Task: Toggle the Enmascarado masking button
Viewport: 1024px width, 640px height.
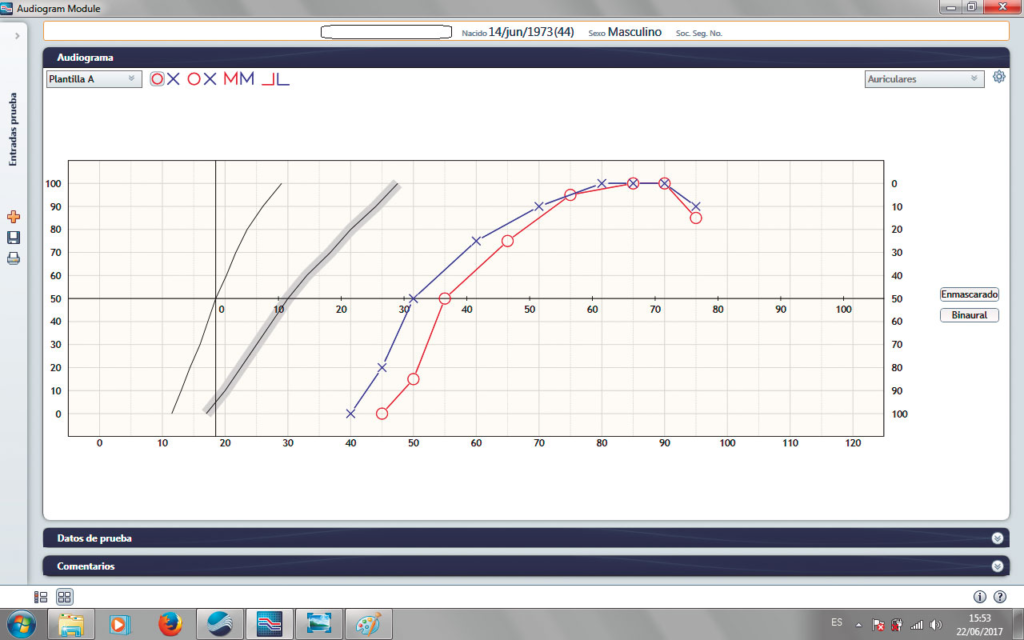Action: tap(969, 295)
